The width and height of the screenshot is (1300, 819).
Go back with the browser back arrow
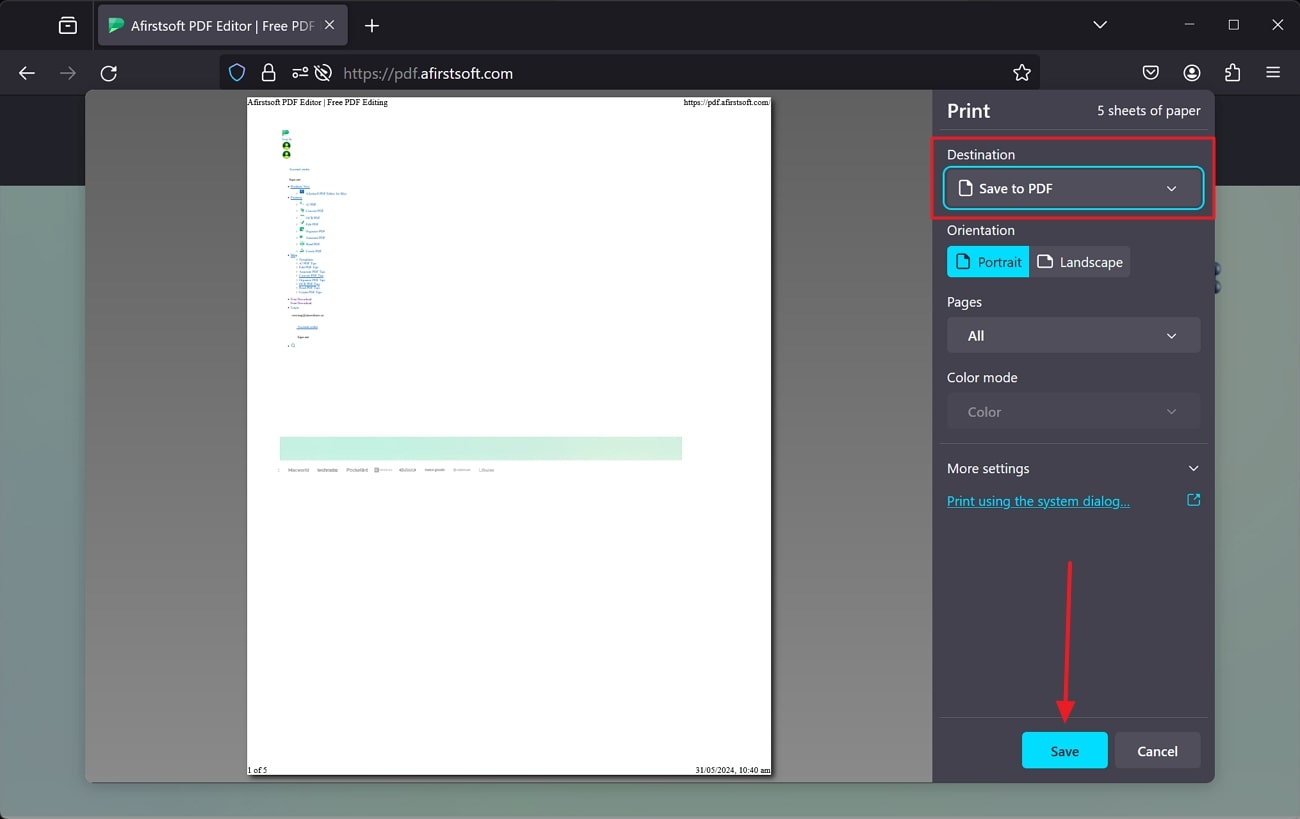pyautogui.click(x=27, y=73)
